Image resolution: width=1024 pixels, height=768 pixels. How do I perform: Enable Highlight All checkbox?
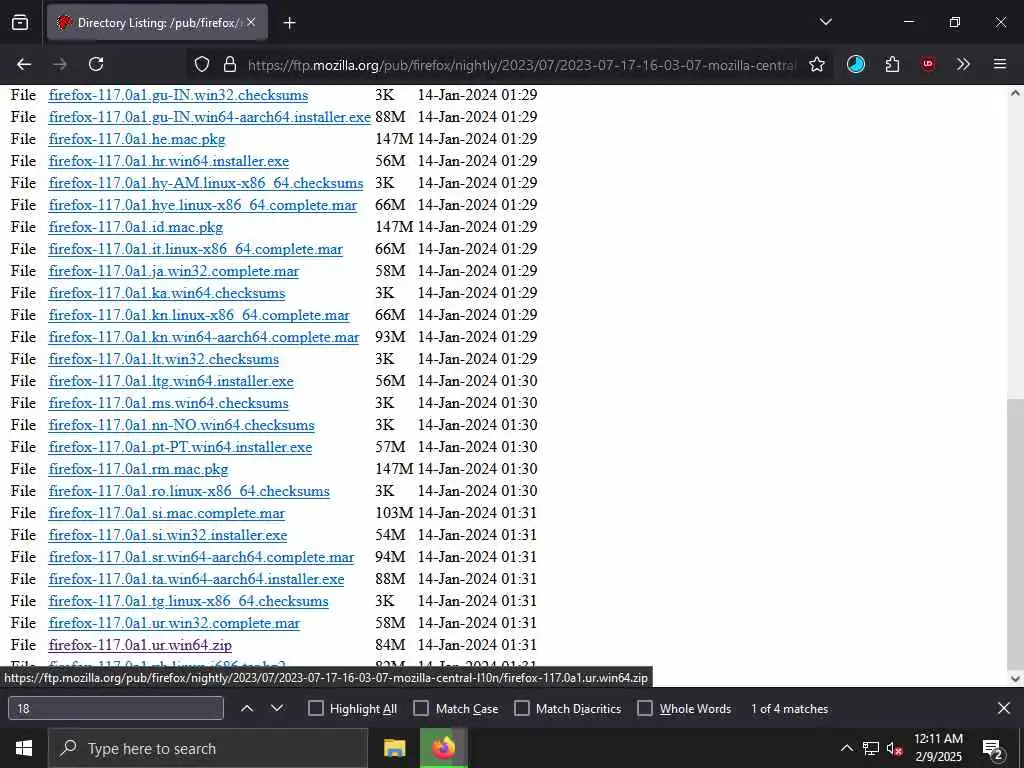click(315, 709)
